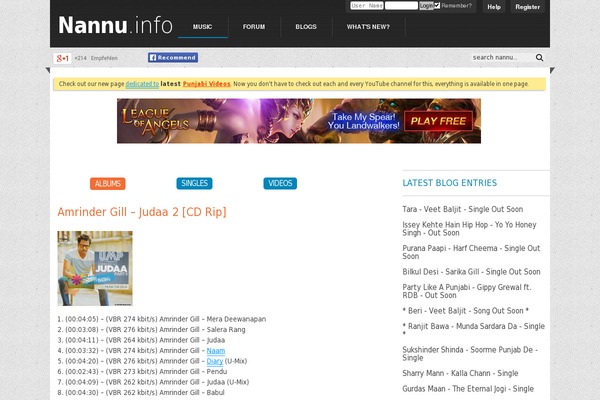Open Beri - Veet Baljit entry
Image resolution: width=600 pixels, height=400 pixels.
point(466,311)
